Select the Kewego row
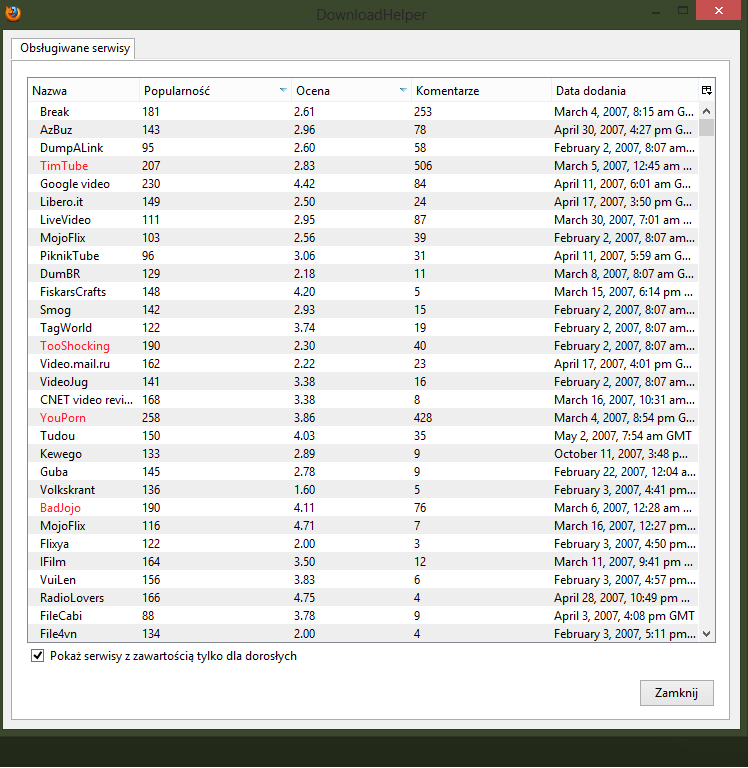 coord(363,454)
